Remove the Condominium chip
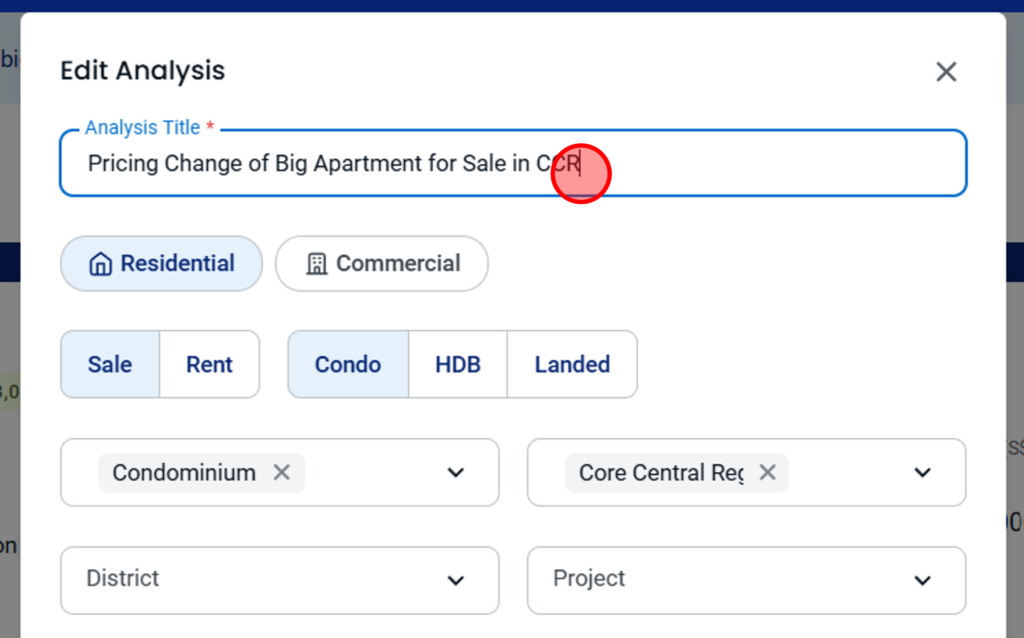Image resolution: width=1024 pixels, height=638 pixels. (x=282, y=473)
